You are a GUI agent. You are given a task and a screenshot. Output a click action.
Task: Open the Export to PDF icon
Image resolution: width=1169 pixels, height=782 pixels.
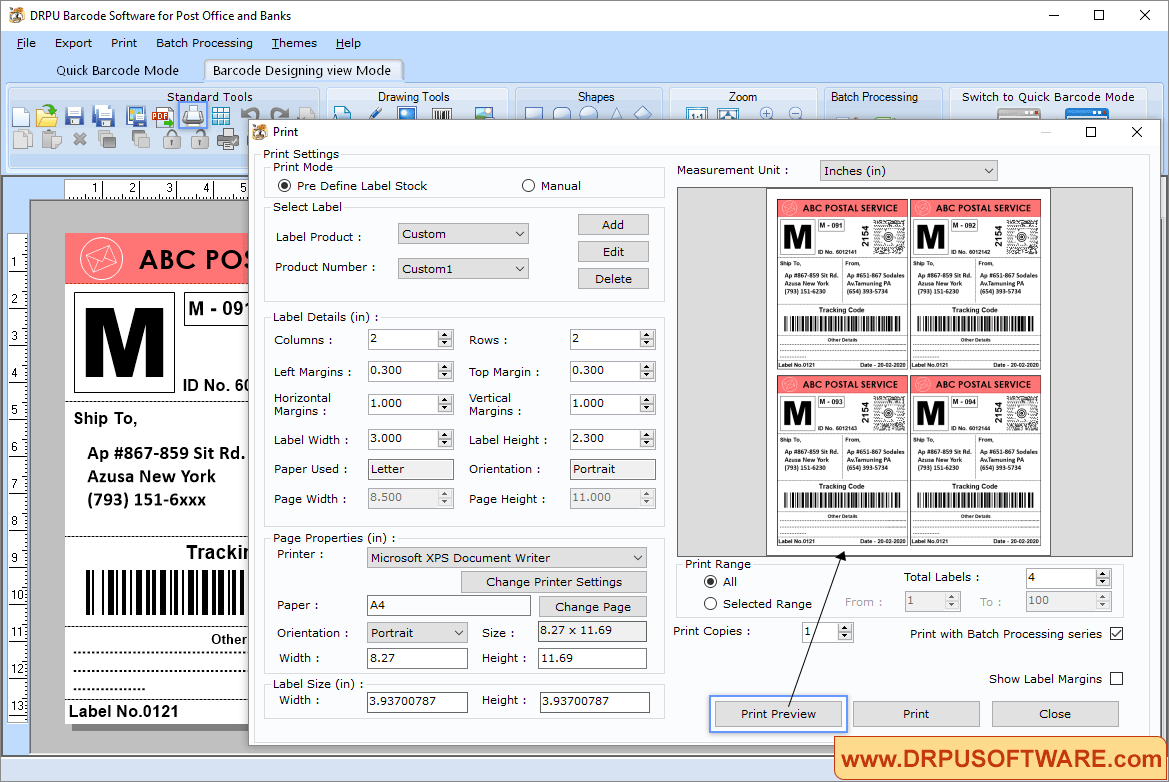[161, 115]
